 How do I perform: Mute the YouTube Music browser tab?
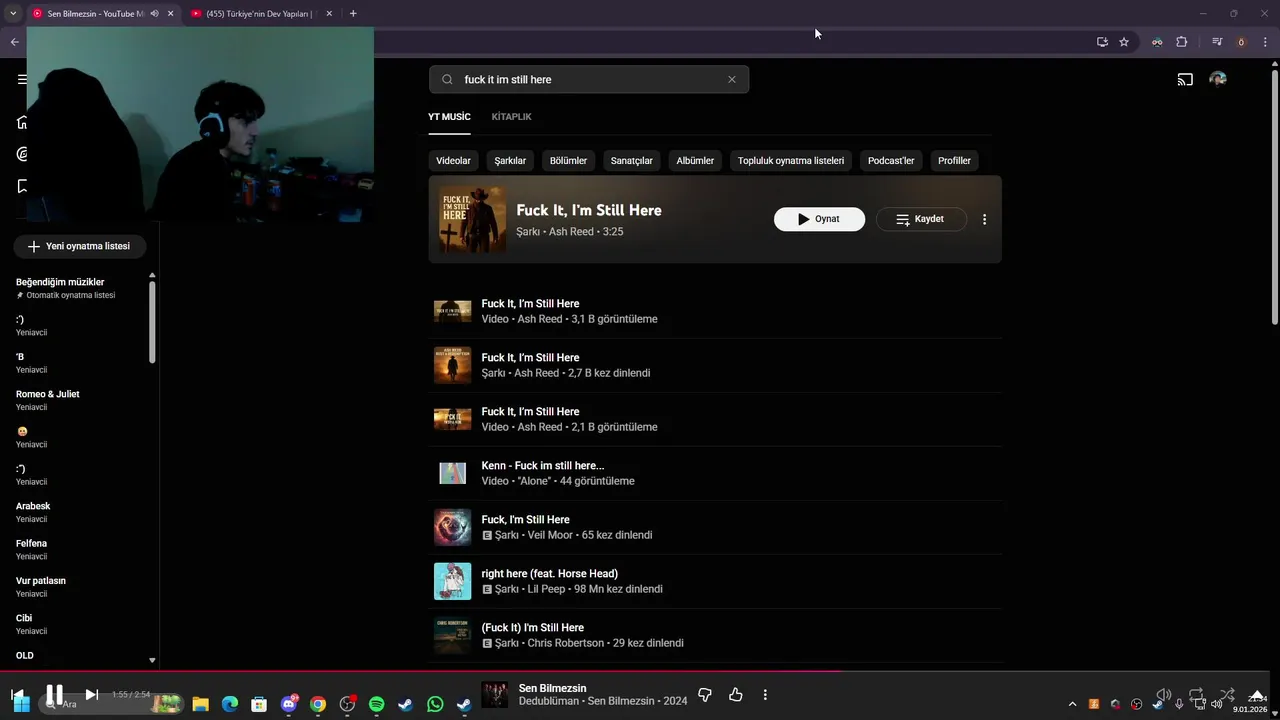pos(154,14)
